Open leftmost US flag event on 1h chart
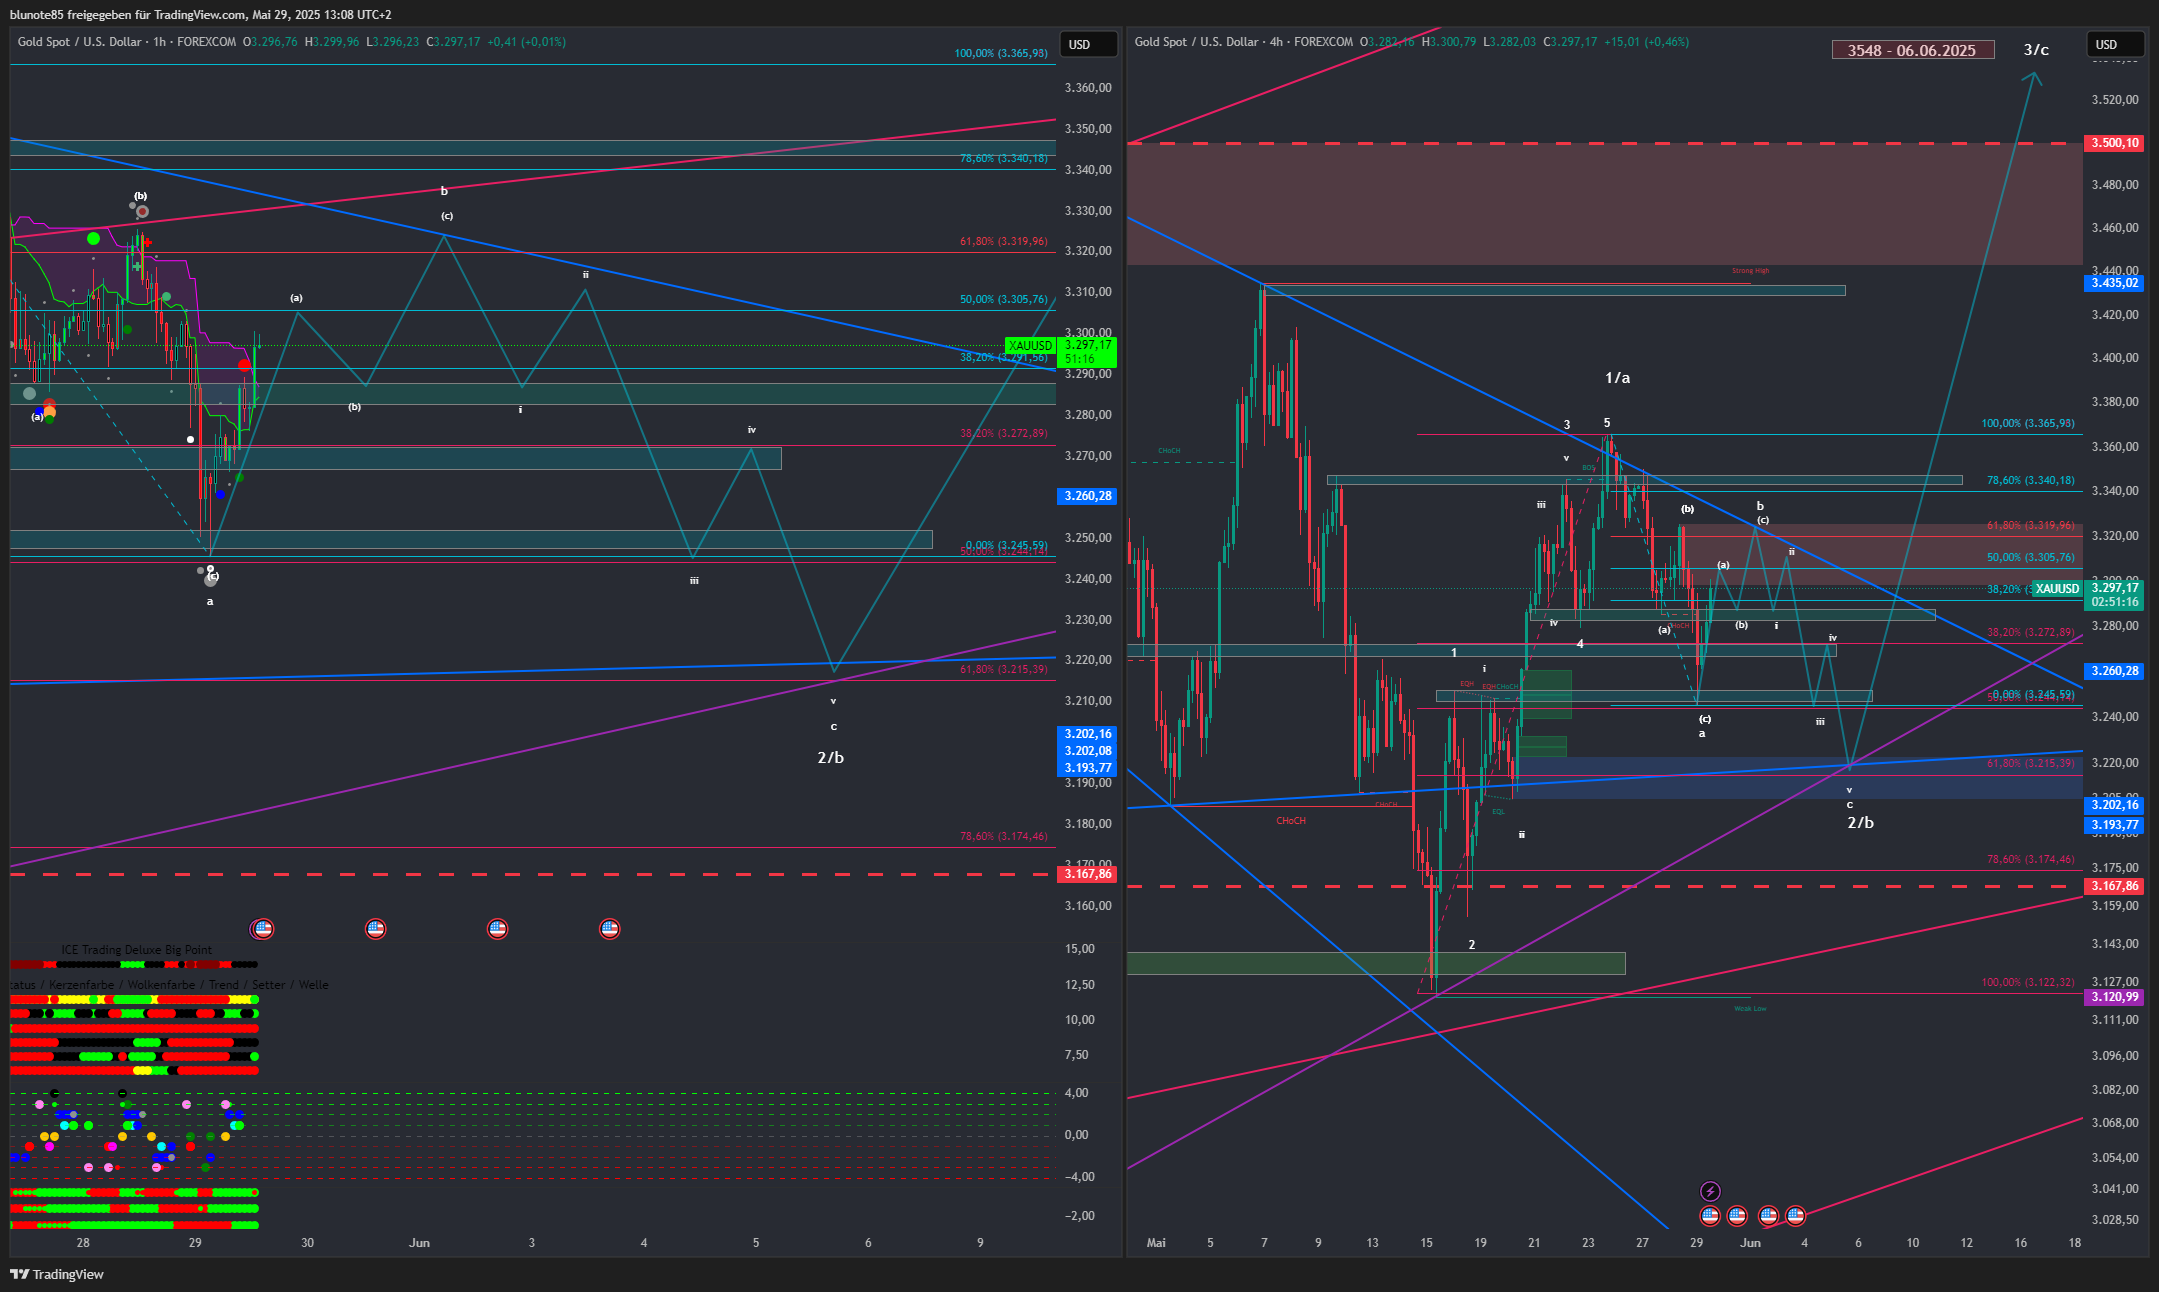 point(263,929)
